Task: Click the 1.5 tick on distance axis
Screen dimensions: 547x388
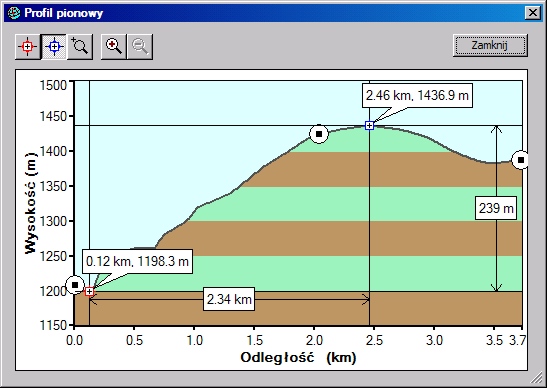Action: (254, 340)
